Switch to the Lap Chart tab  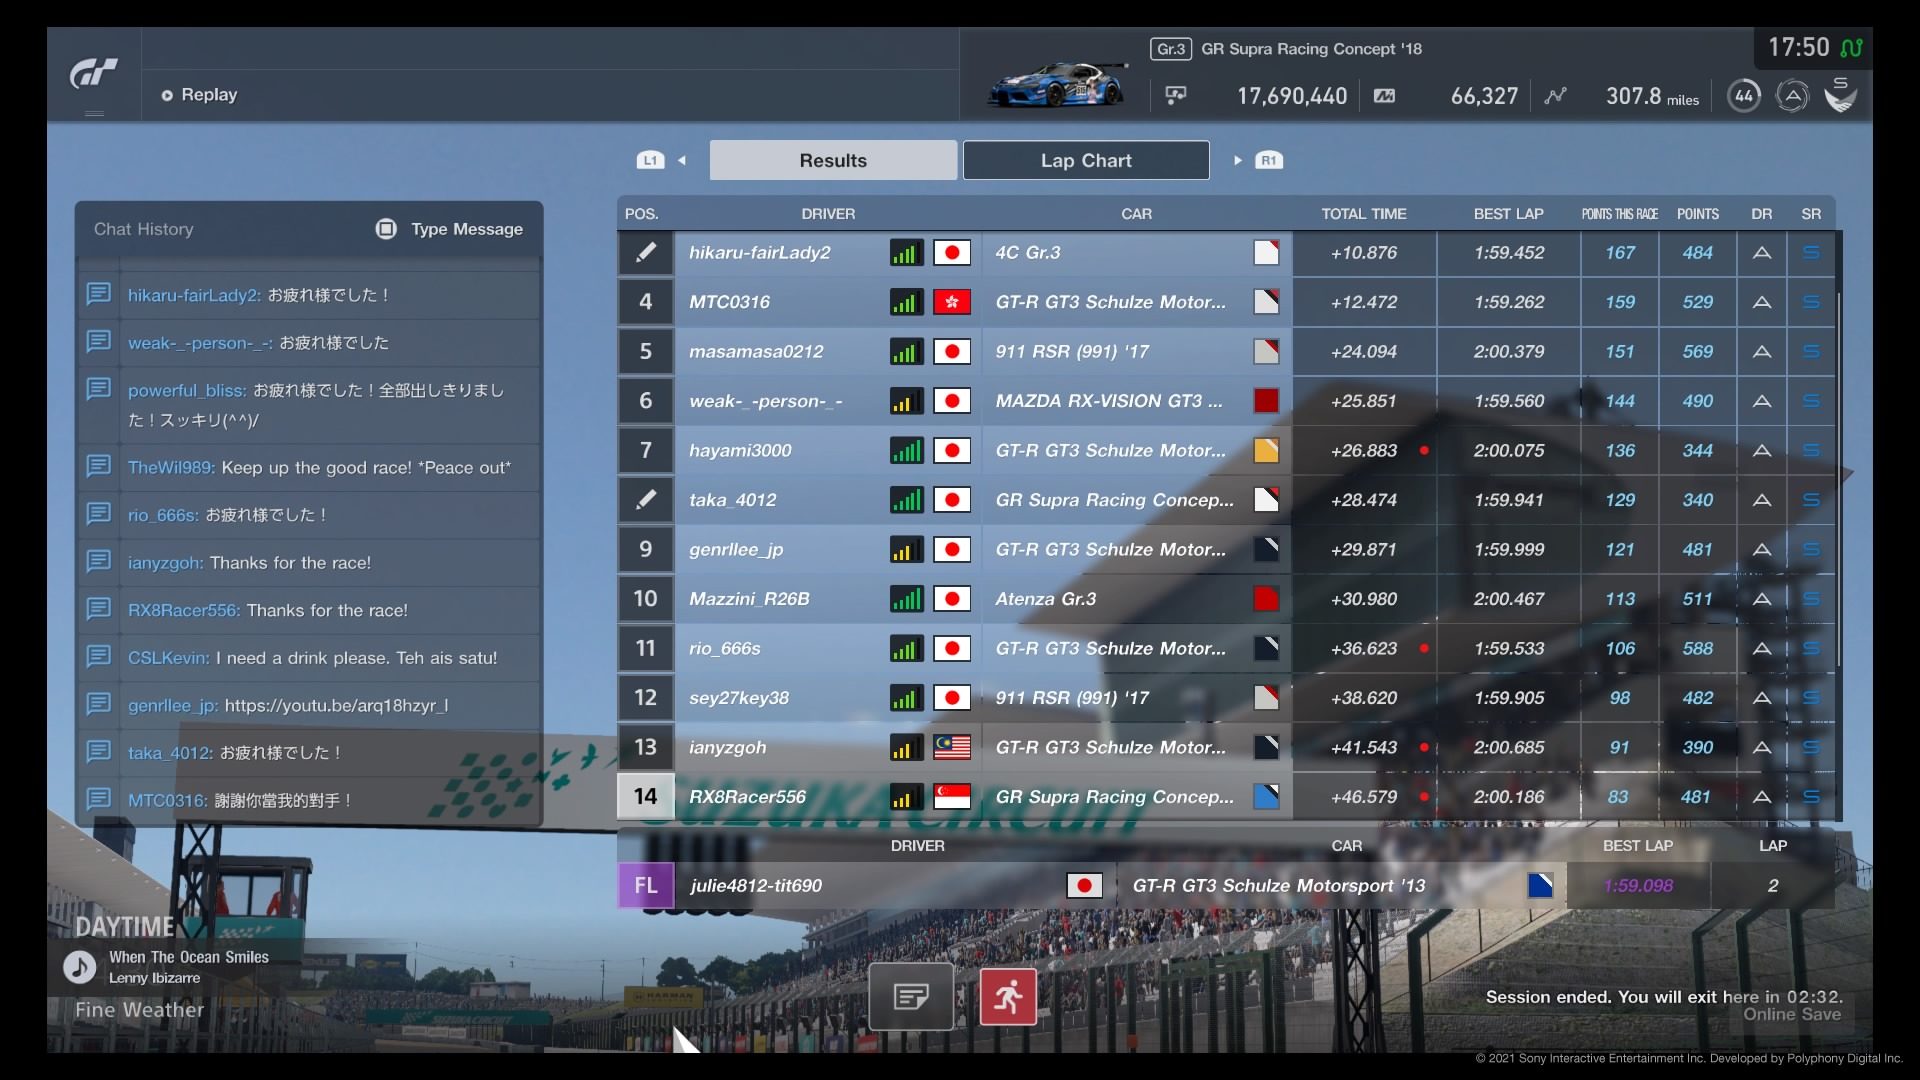coord(1086,160)
